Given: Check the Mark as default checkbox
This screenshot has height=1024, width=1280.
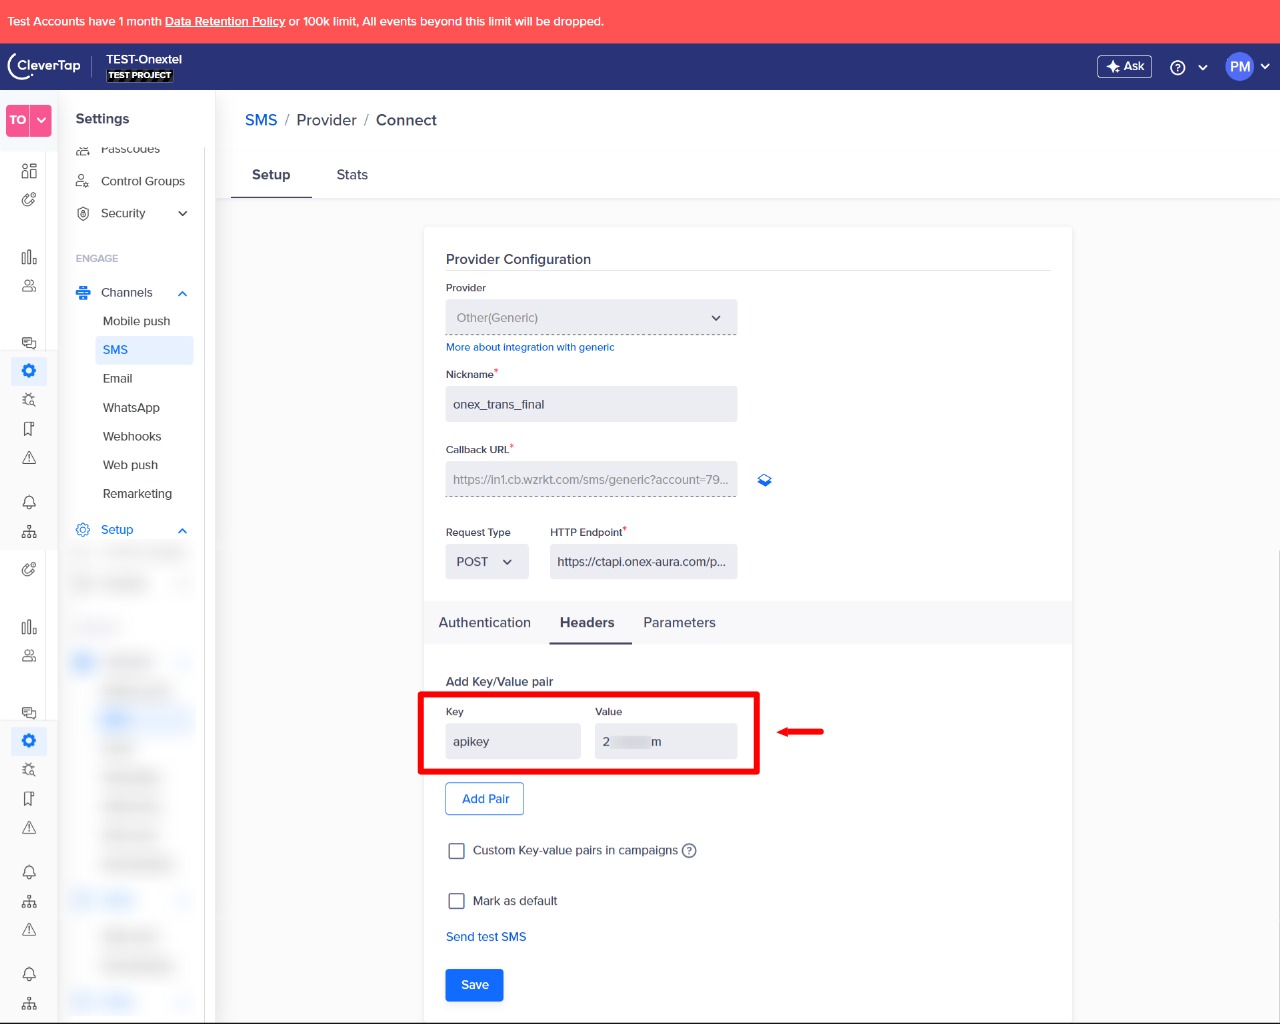Looking at the screenshot, I should tap(456, 901).
